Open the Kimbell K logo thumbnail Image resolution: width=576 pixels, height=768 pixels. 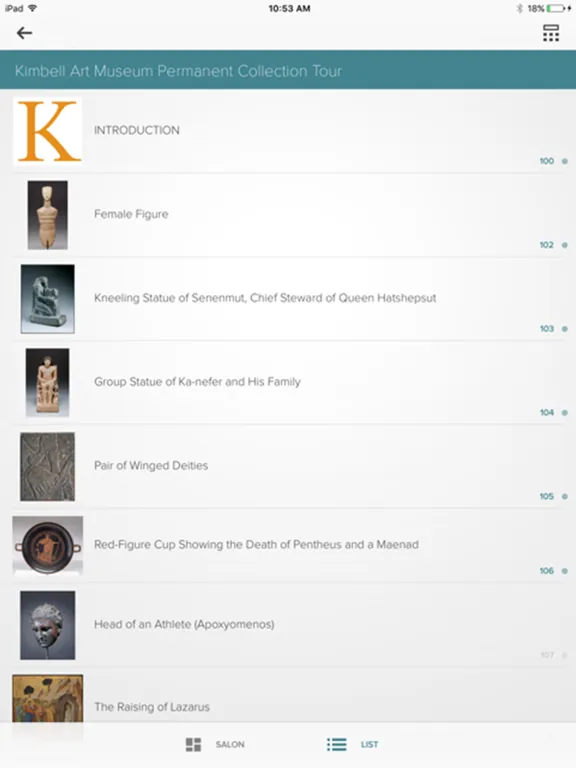coord(48,131)
